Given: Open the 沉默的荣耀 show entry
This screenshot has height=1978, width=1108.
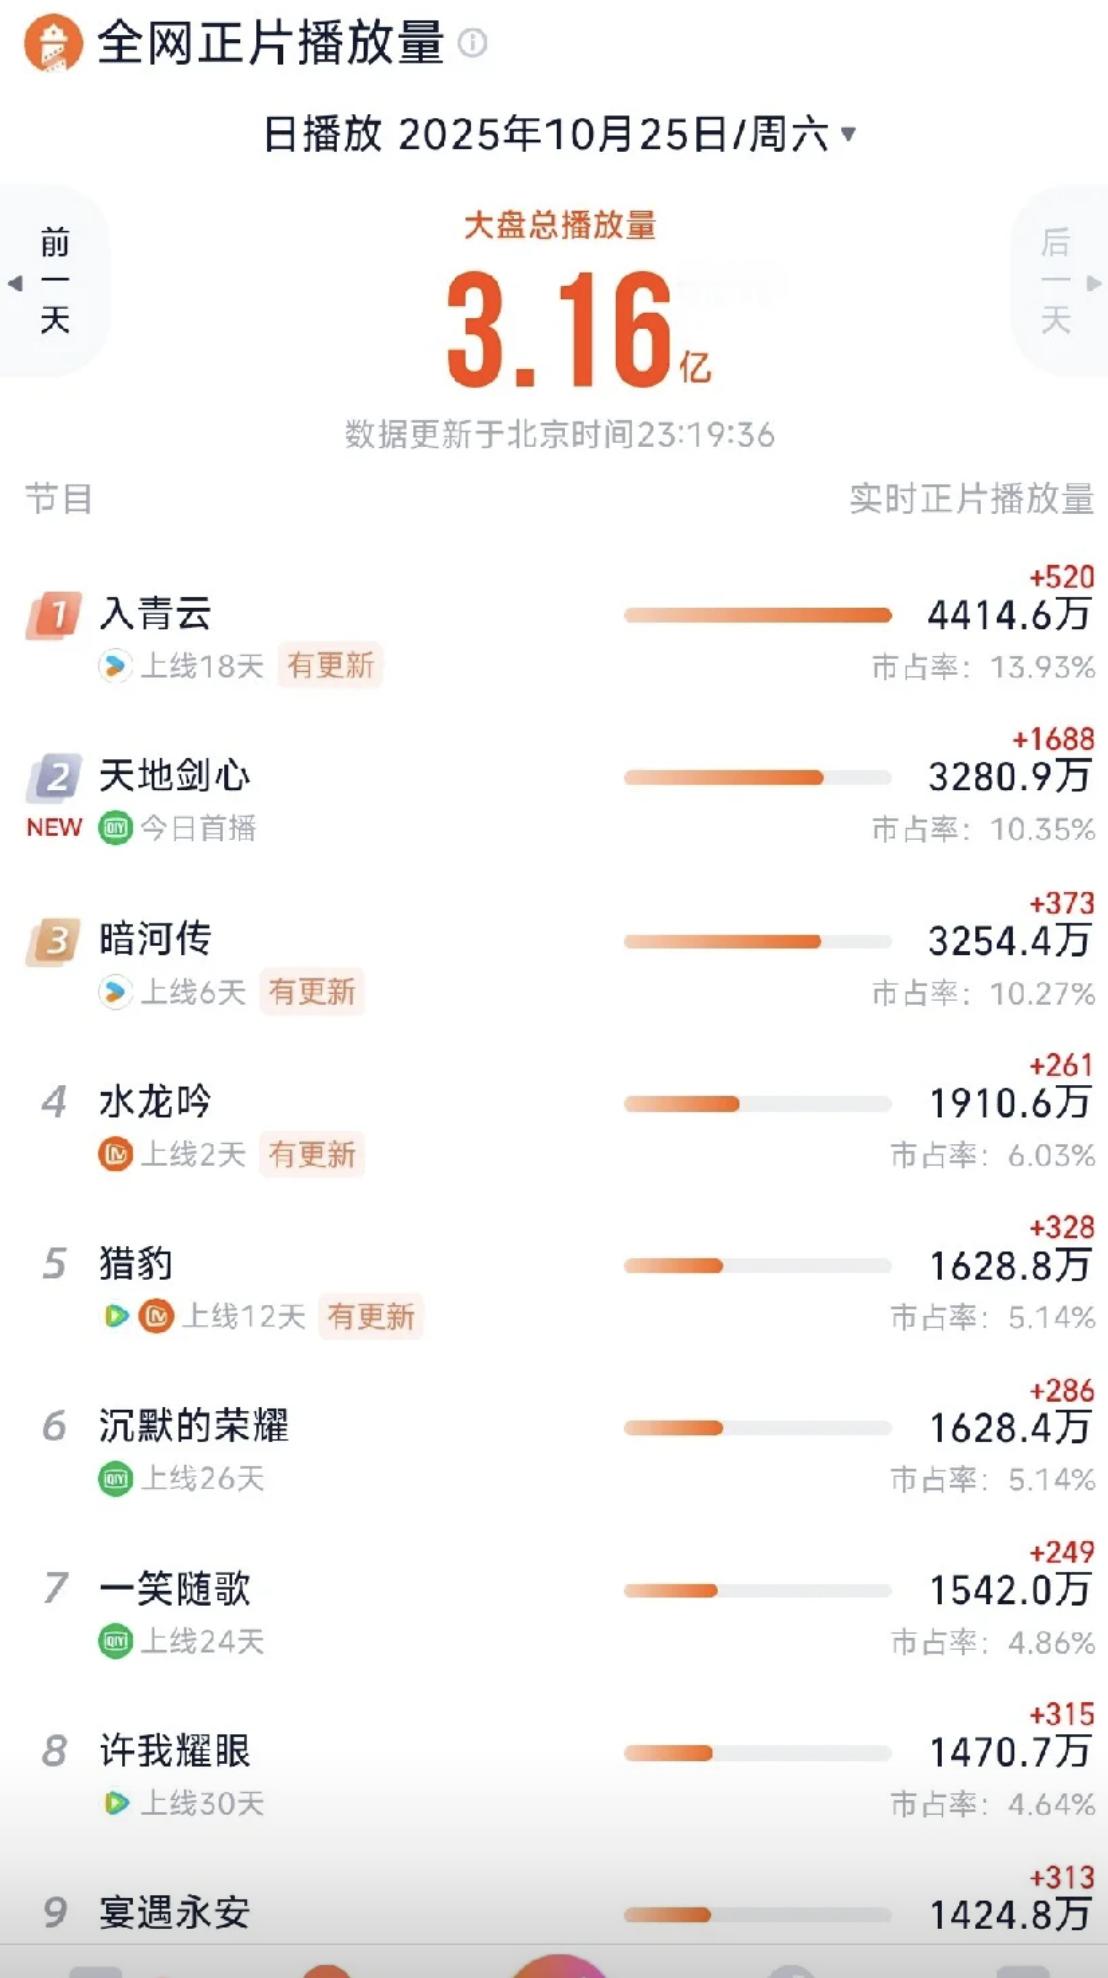Looking at the screenshot, I should point(193,1426).
